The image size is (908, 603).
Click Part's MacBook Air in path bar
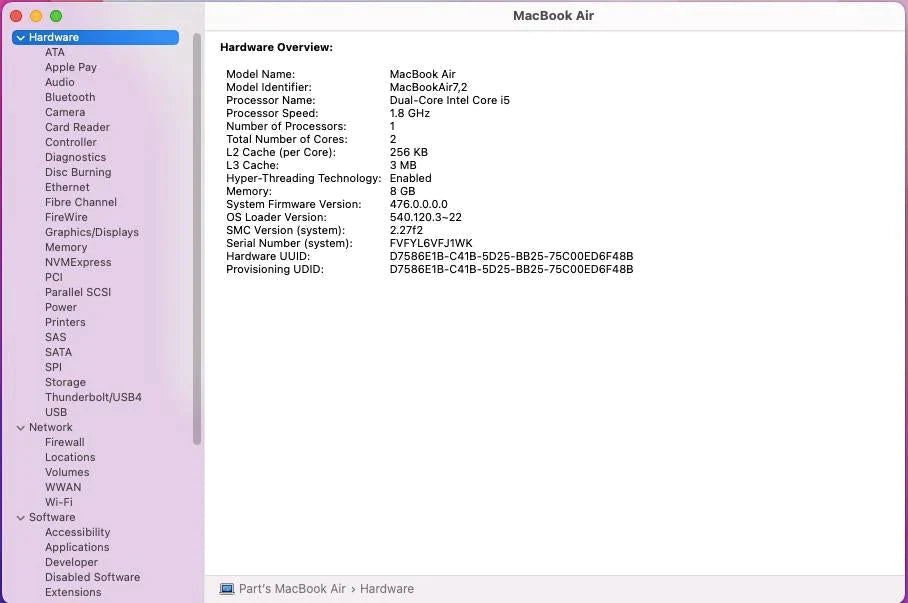point(292,589)
